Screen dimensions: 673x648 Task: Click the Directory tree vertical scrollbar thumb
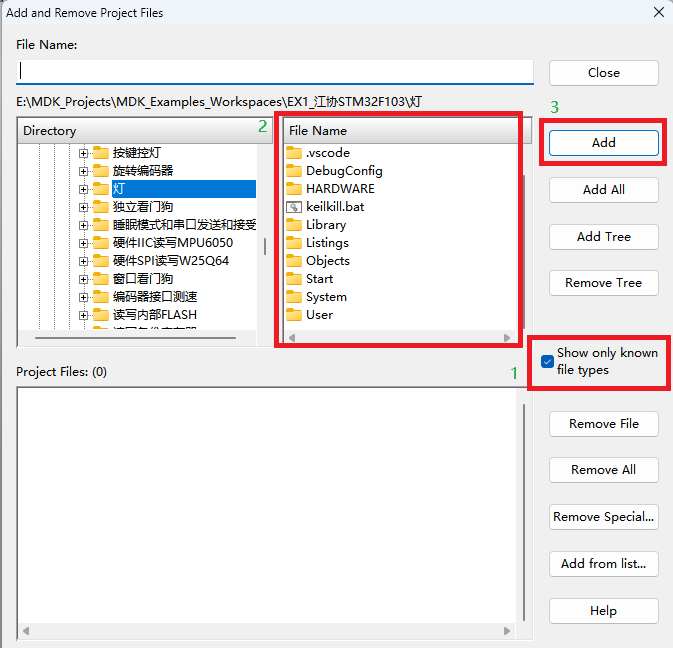pyautogui.click(x=265, y=246)
